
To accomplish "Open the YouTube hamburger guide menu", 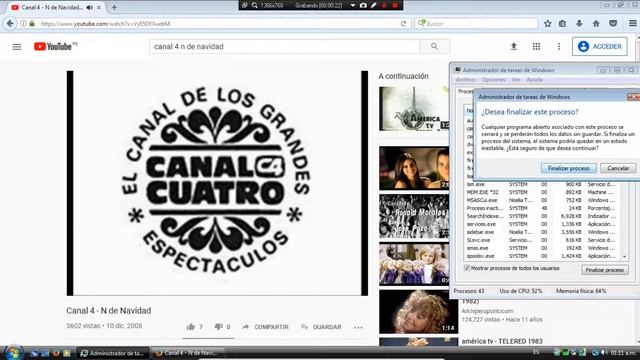I will [17, 47].
